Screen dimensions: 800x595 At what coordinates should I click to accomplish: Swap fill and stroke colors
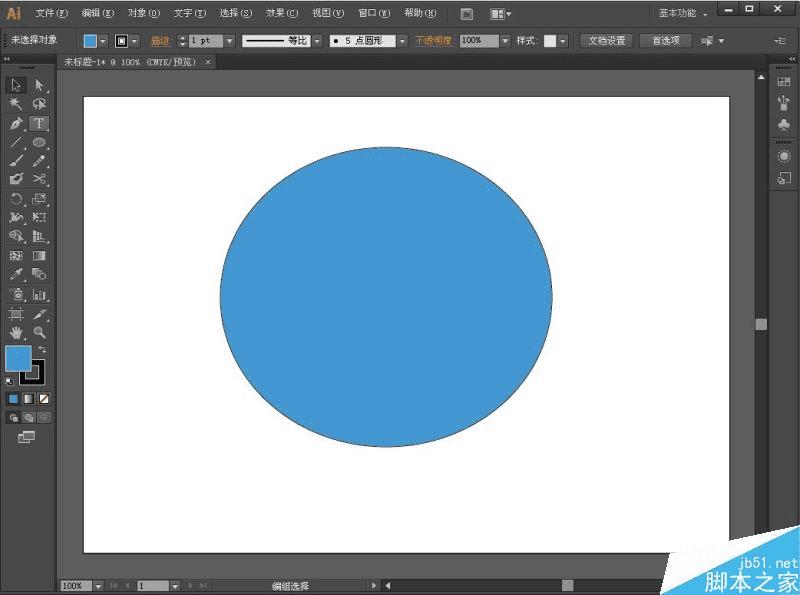point(42,350)
